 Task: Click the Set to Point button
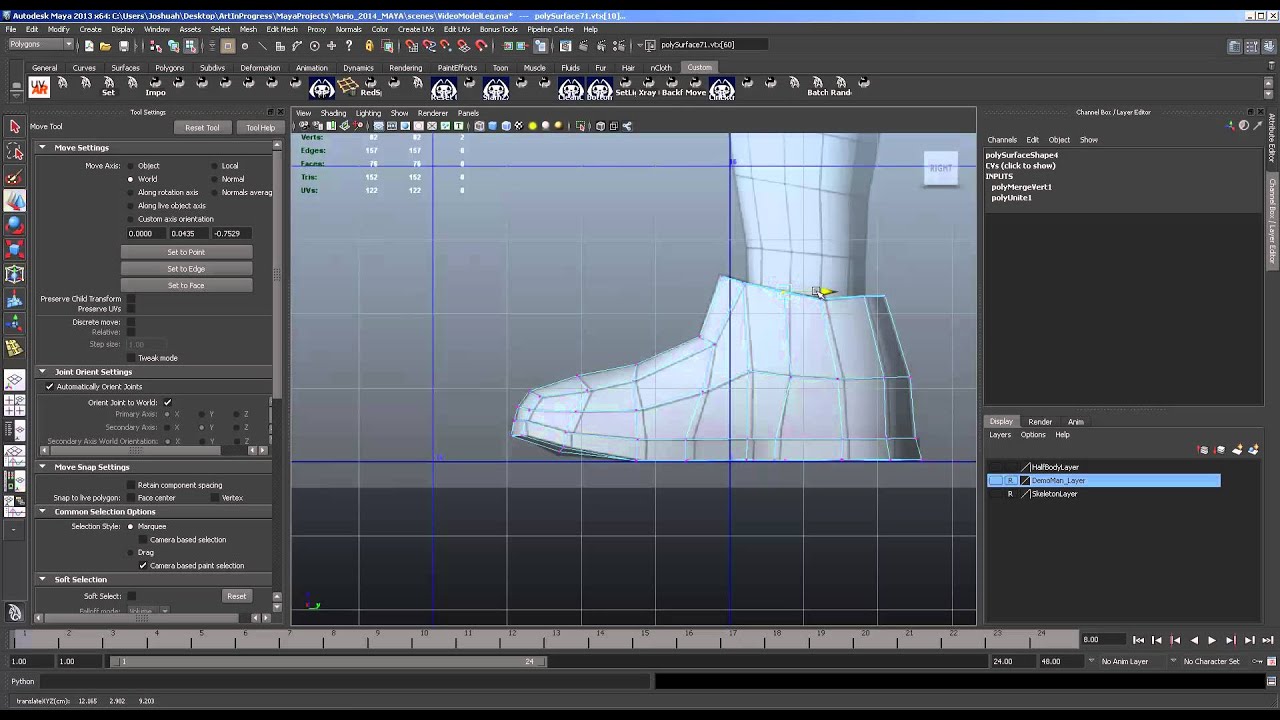click(x=186, y=252)
